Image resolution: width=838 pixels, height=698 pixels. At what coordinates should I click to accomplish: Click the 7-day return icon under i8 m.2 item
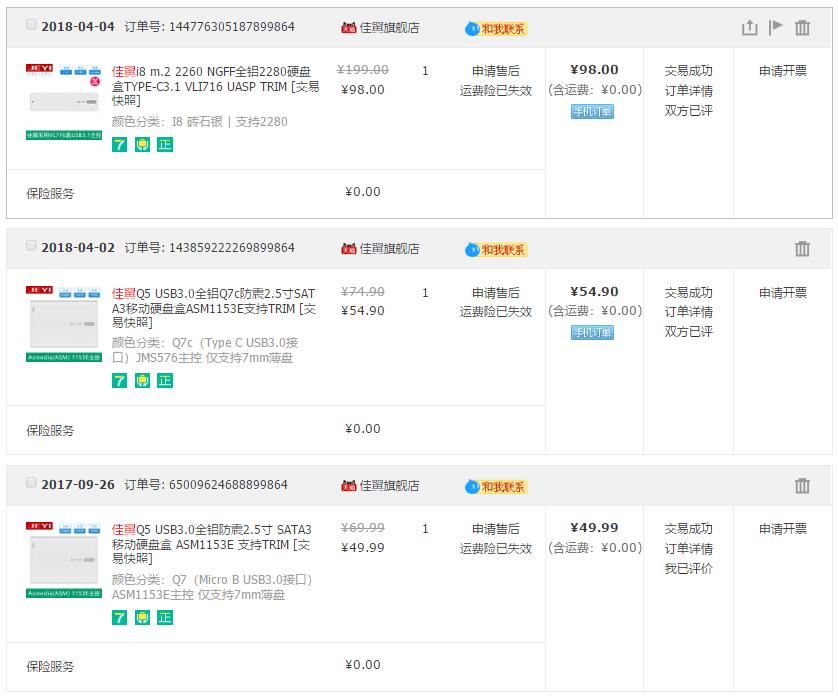click(x=119, y=144)
